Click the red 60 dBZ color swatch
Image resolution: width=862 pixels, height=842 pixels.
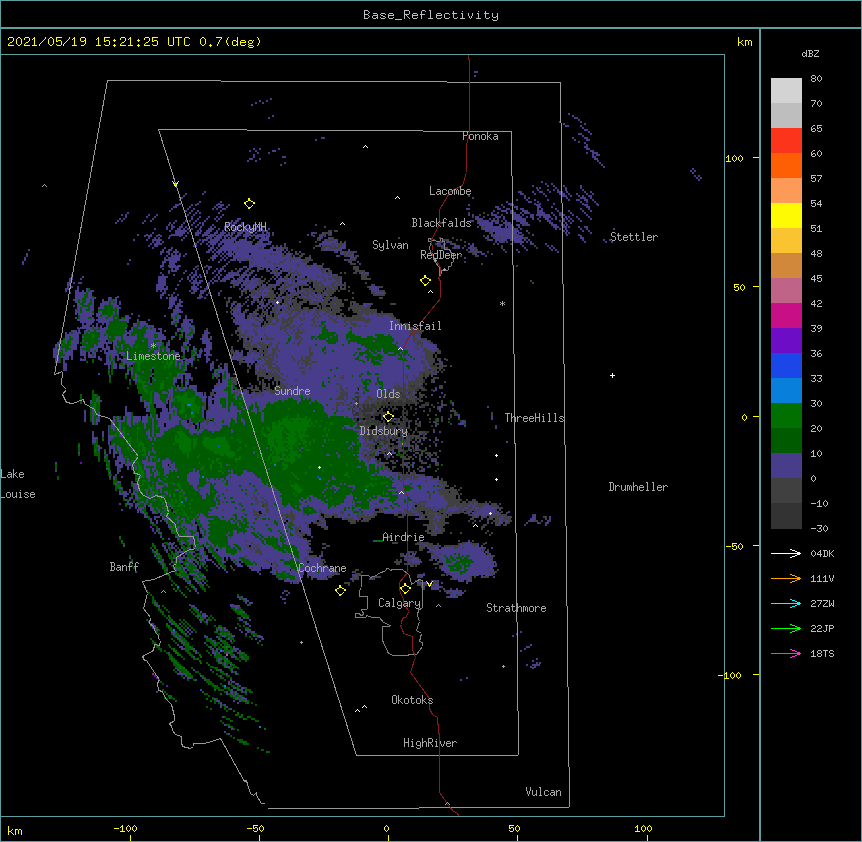[x=786, y=141]
